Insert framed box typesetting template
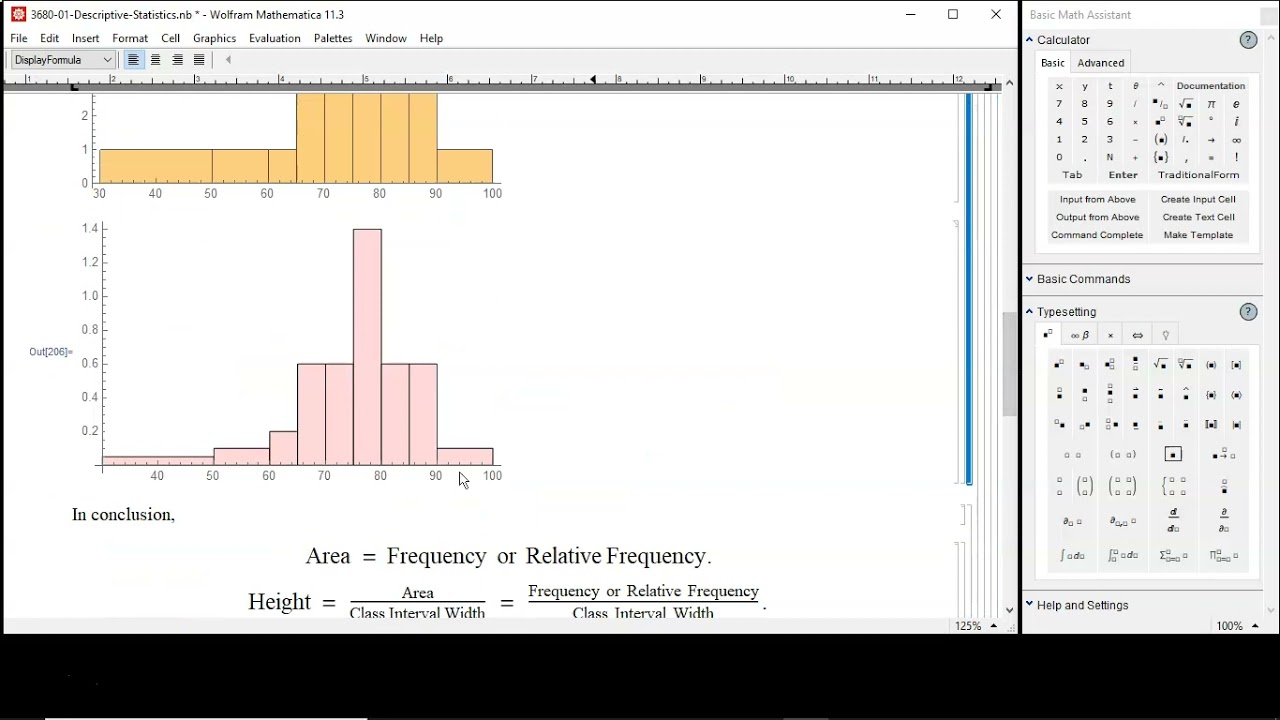The width and height of the screenshot is (1280, 720). (1174, 455)
